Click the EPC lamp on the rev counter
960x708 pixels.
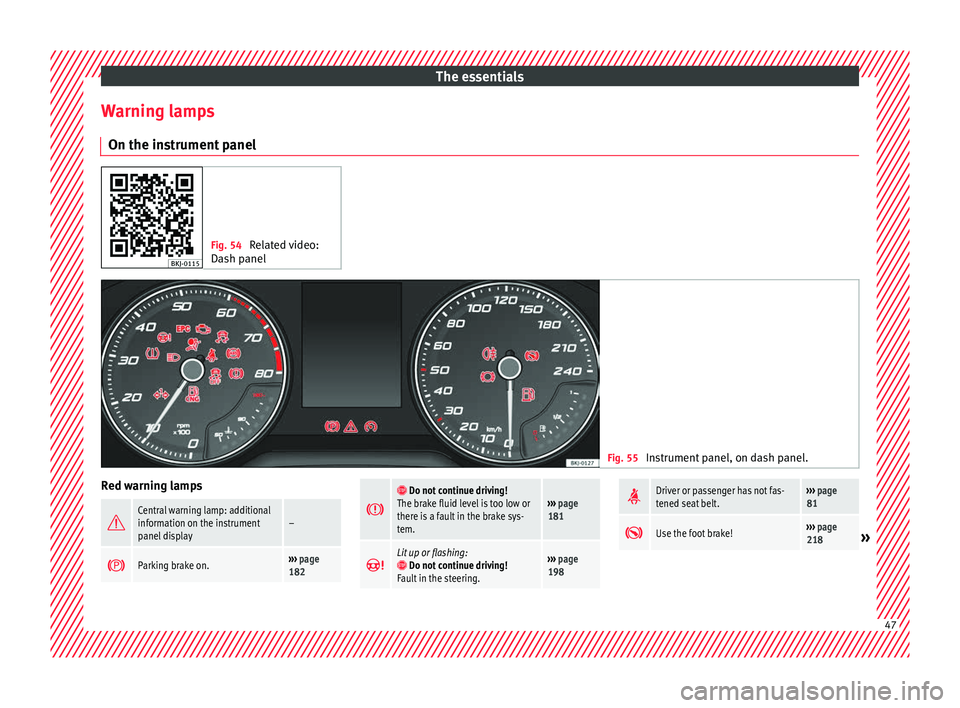click(184, 329)
